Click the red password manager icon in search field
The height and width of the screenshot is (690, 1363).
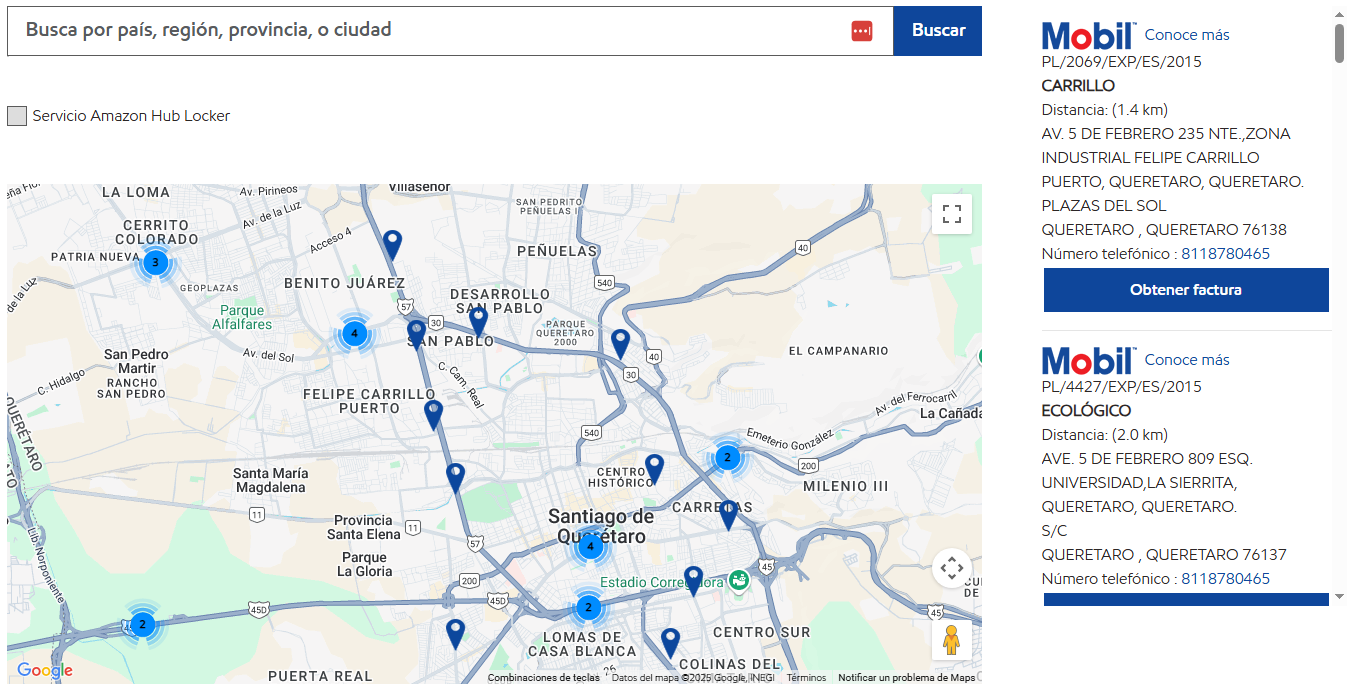(x=862, y=31)
